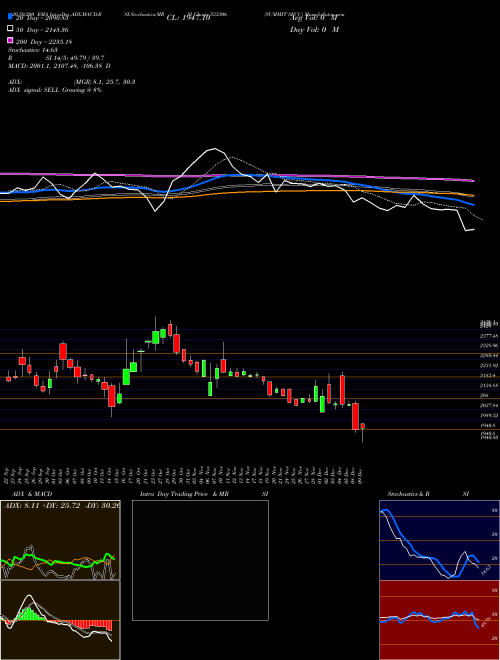Viewport: 500px width, 660px height.
Task: Click the Stochastics: 14.63 readout
Action: click(32, 50)
